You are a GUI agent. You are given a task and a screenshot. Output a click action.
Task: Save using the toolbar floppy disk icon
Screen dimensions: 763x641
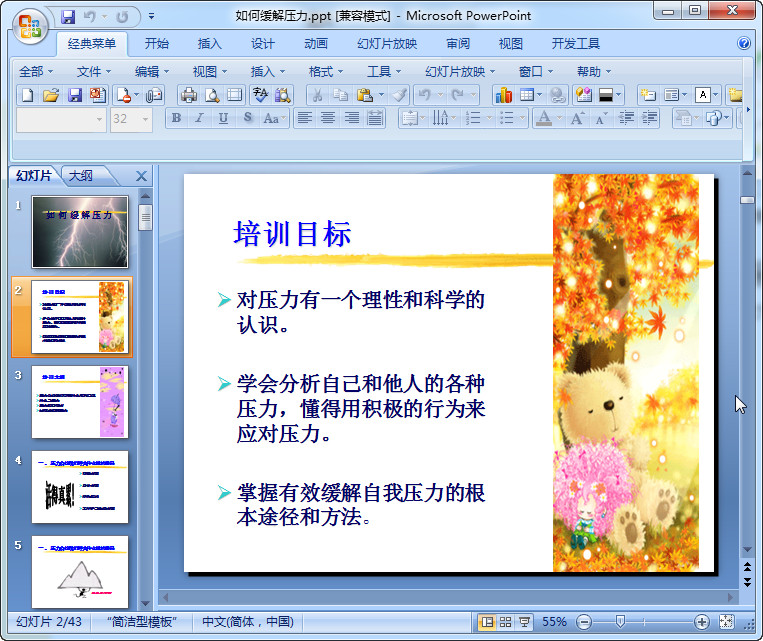tap(74, 95)
